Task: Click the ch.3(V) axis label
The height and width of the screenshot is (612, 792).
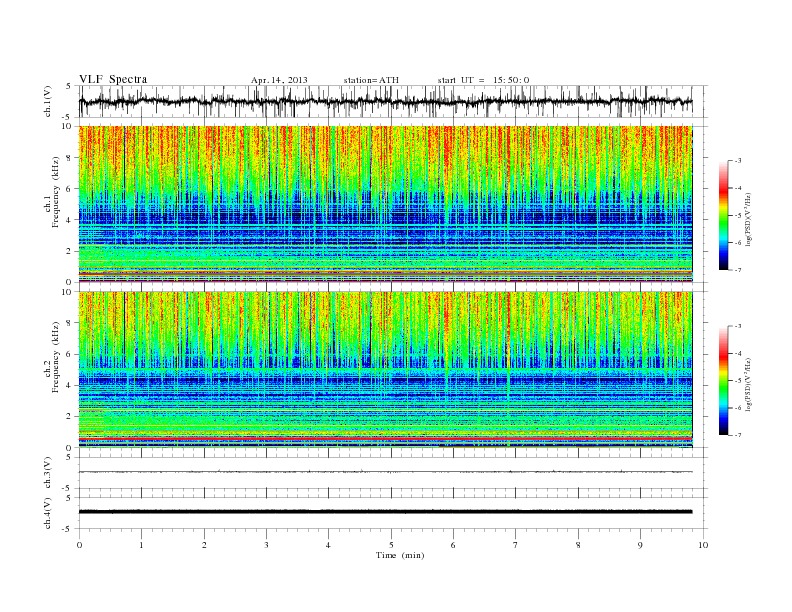Action: [x=48, y=472]
